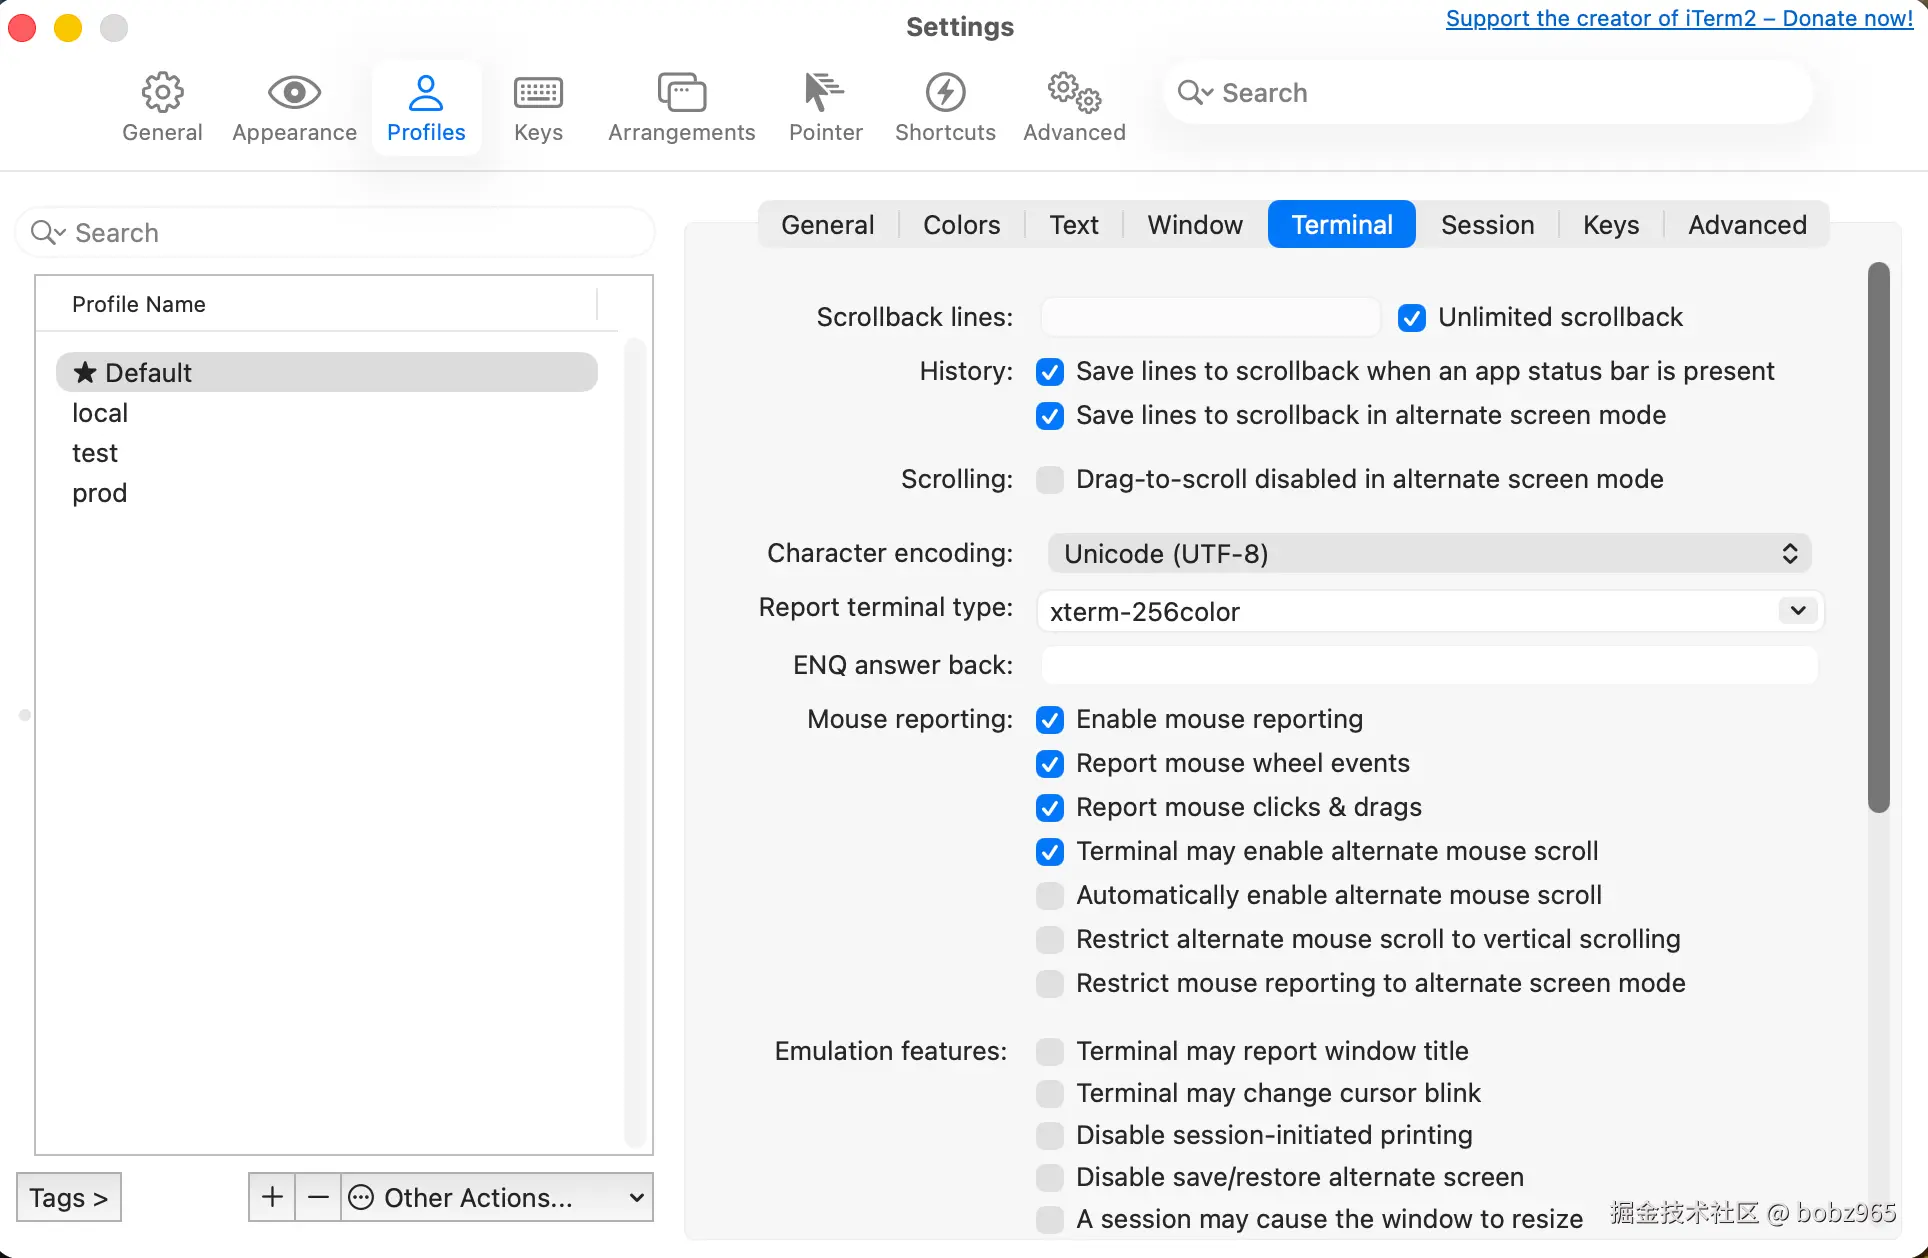Click the magnifier icon in settings search
1928x1258 pixels.
point(1195,93)
